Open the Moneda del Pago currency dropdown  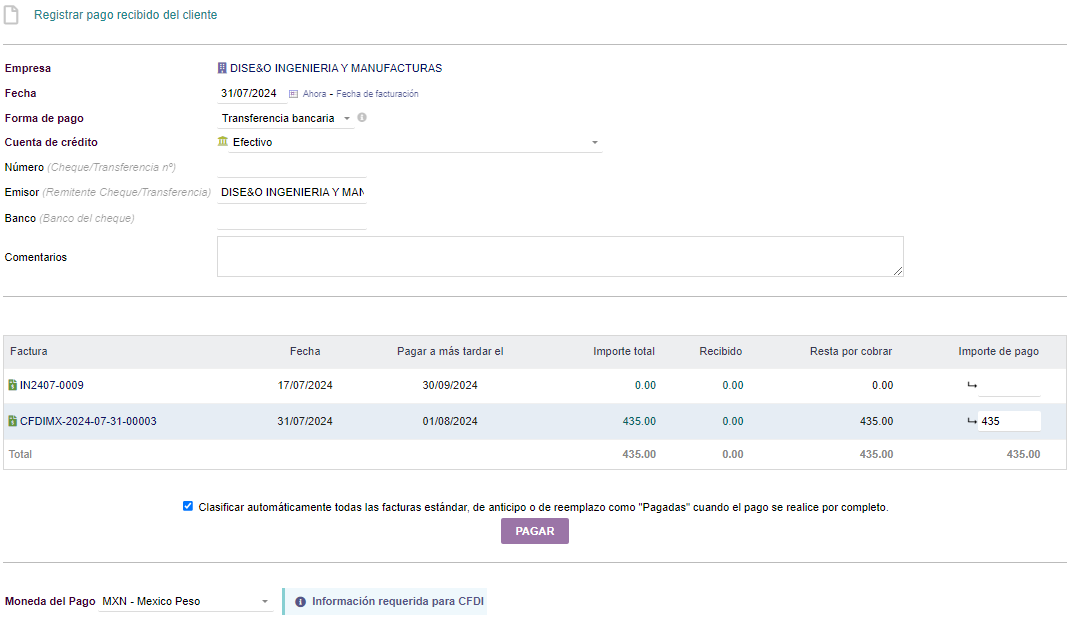pos(186,601)
